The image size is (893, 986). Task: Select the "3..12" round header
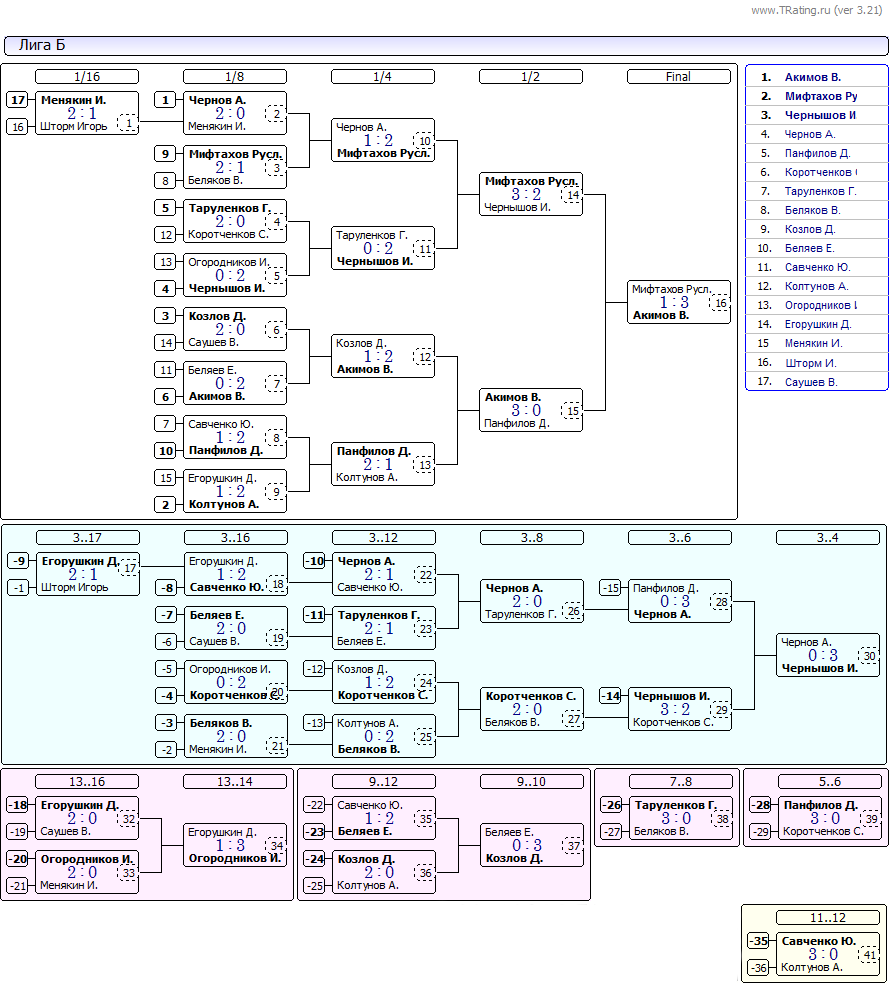point(384,538)
